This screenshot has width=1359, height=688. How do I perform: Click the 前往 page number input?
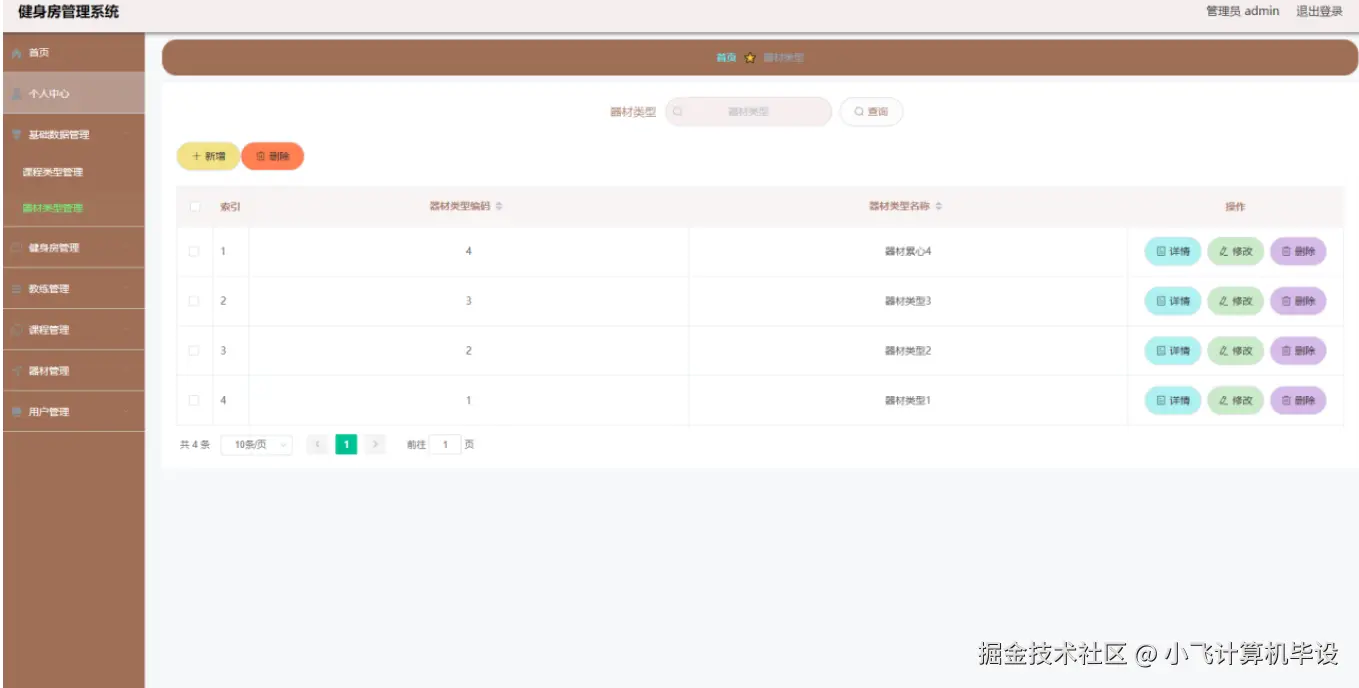pyautogui.click(x=445, y=445)
